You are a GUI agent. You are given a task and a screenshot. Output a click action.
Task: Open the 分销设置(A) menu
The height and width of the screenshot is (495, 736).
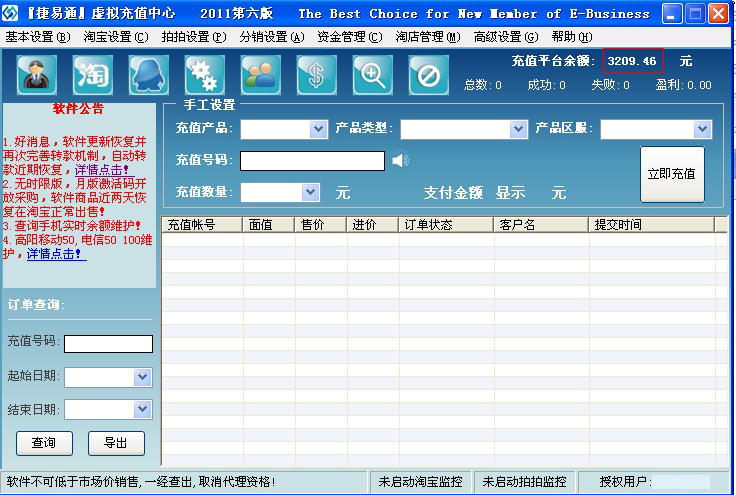[272, 37]
